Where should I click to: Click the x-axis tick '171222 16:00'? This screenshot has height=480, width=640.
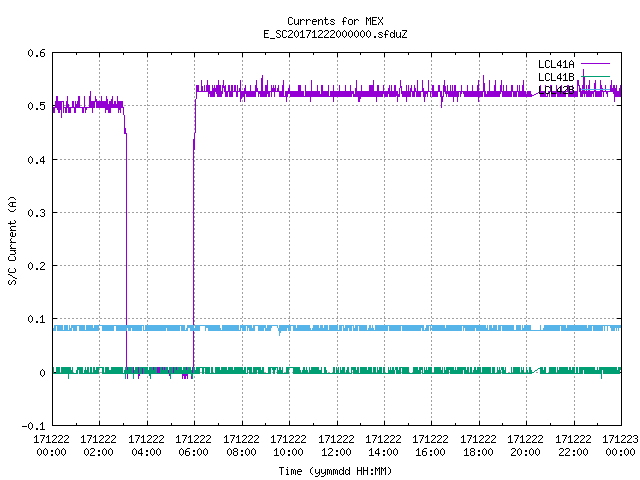(x=430, y=445)
